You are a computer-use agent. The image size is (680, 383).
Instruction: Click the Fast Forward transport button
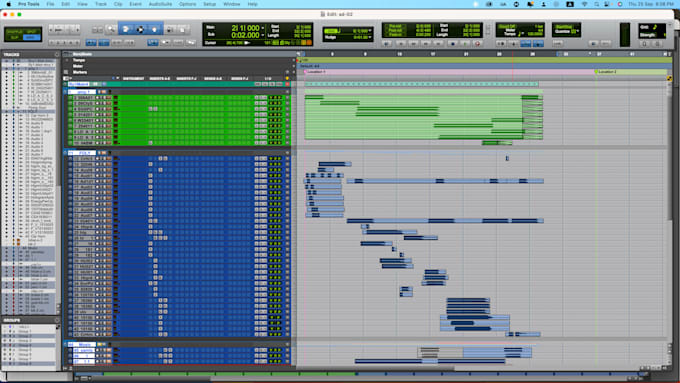(x=425, y=44)
